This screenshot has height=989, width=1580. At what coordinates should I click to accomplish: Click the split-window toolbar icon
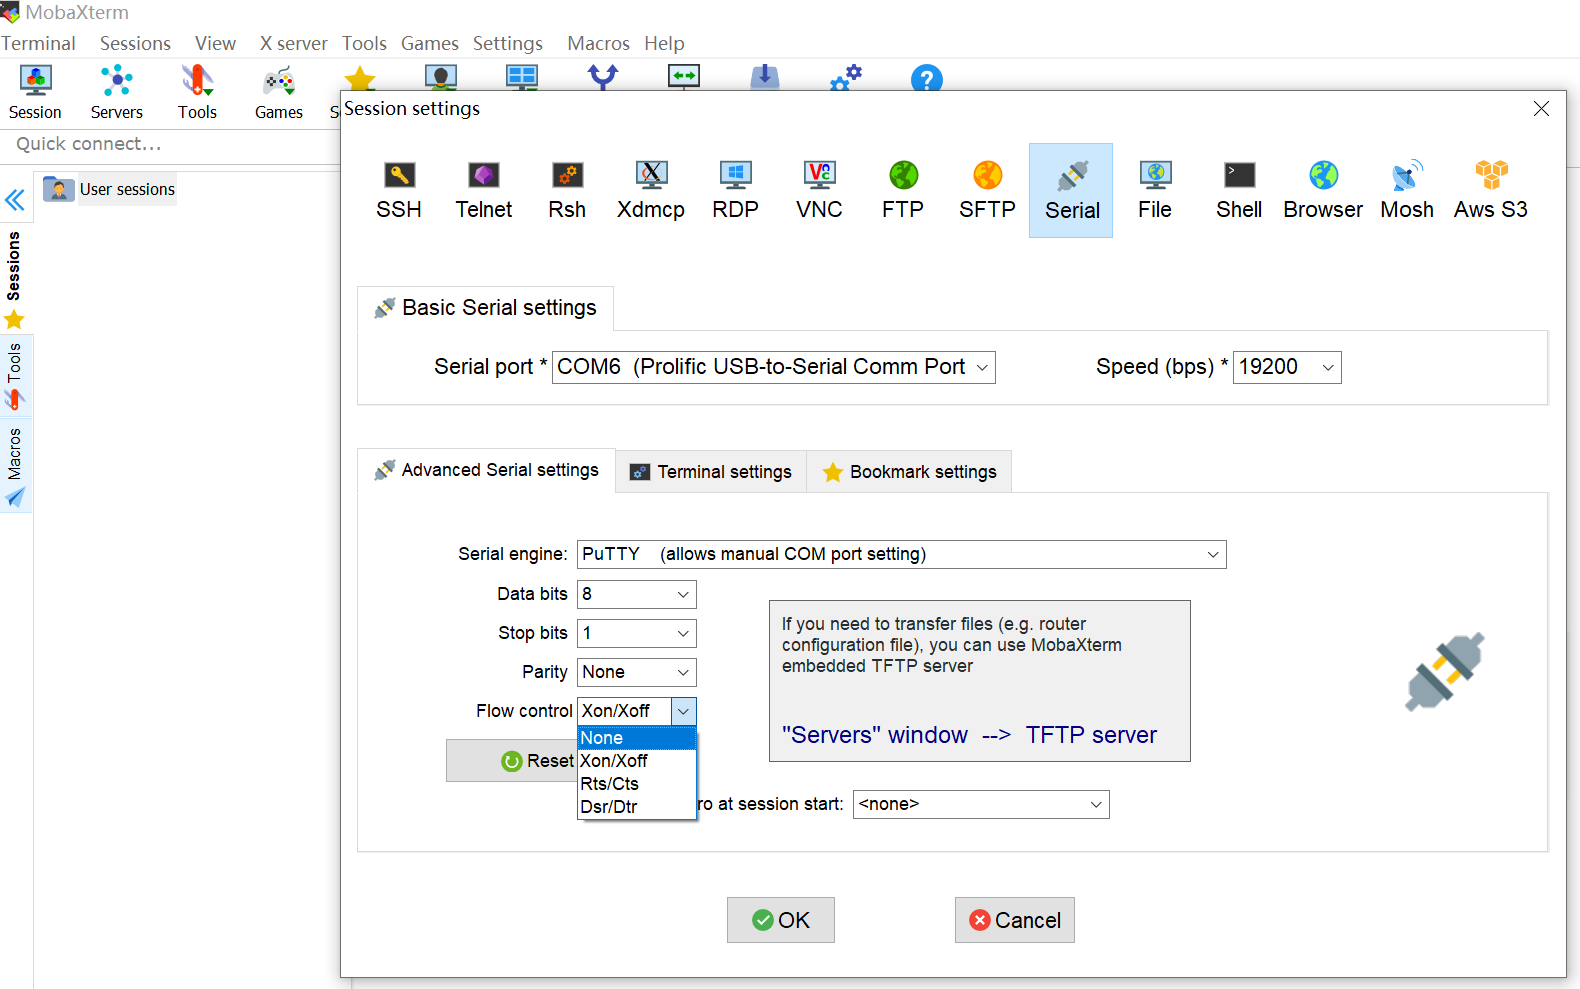pos(522,77)
